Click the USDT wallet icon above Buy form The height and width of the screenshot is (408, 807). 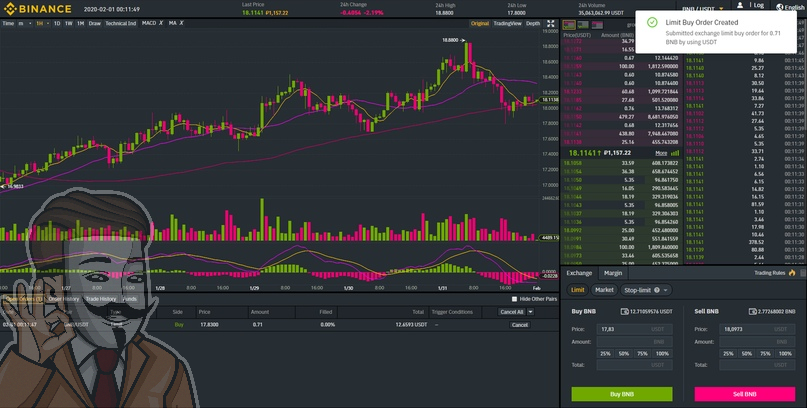624,311
